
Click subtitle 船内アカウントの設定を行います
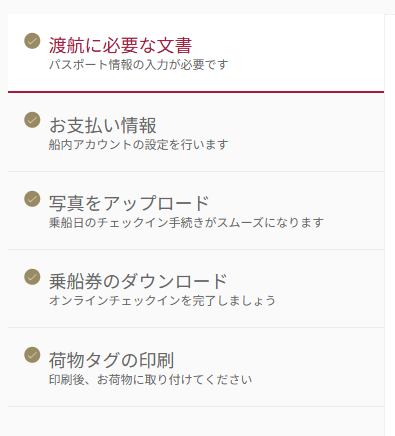click(139, 145)
